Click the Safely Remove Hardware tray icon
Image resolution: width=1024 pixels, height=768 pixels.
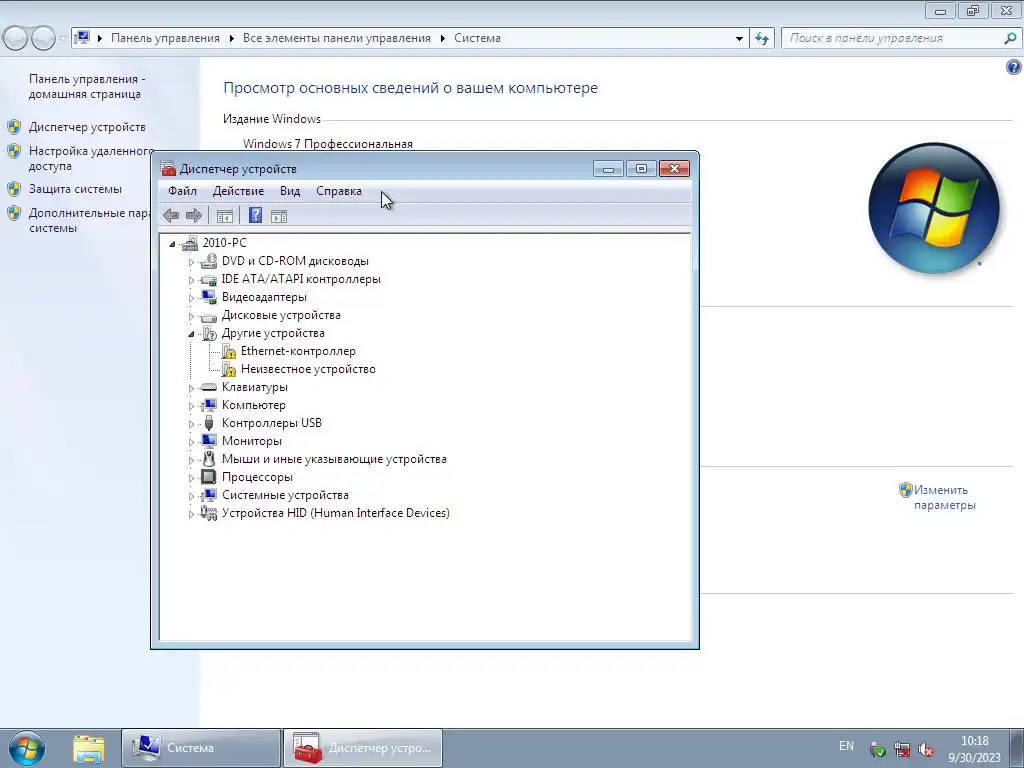click(x=878, y=749)
